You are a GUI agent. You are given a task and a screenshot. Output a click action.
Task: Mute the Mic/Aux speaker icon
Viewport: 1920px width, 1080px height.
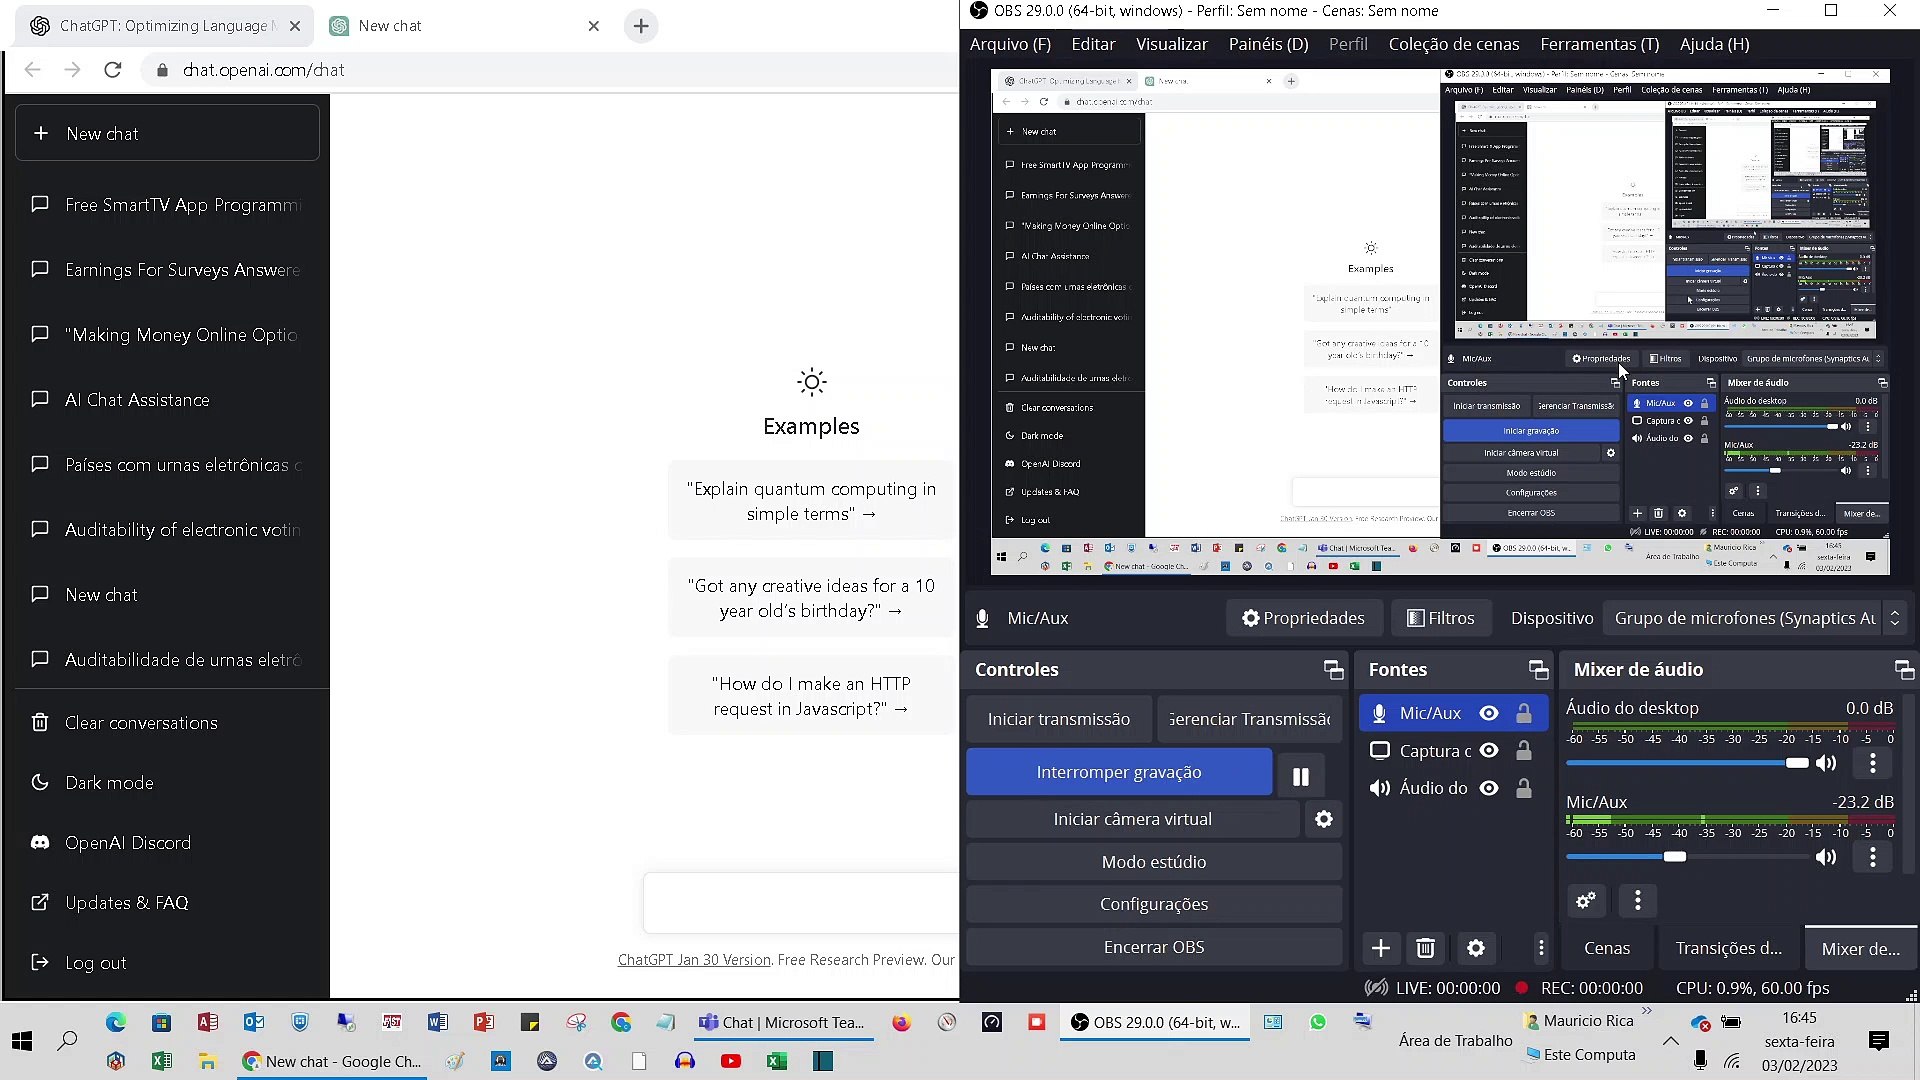pyautogui.click(x=1826, y=857)
